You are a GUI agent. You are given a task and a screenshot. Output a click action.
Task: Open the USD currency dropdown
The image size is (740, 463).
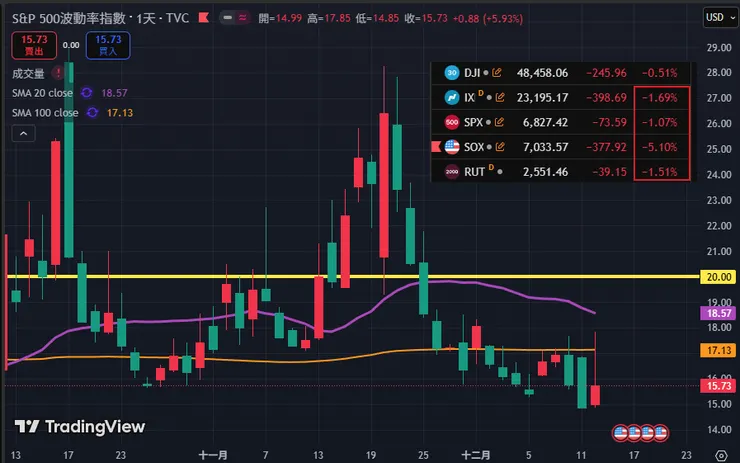tap(720, 17)
